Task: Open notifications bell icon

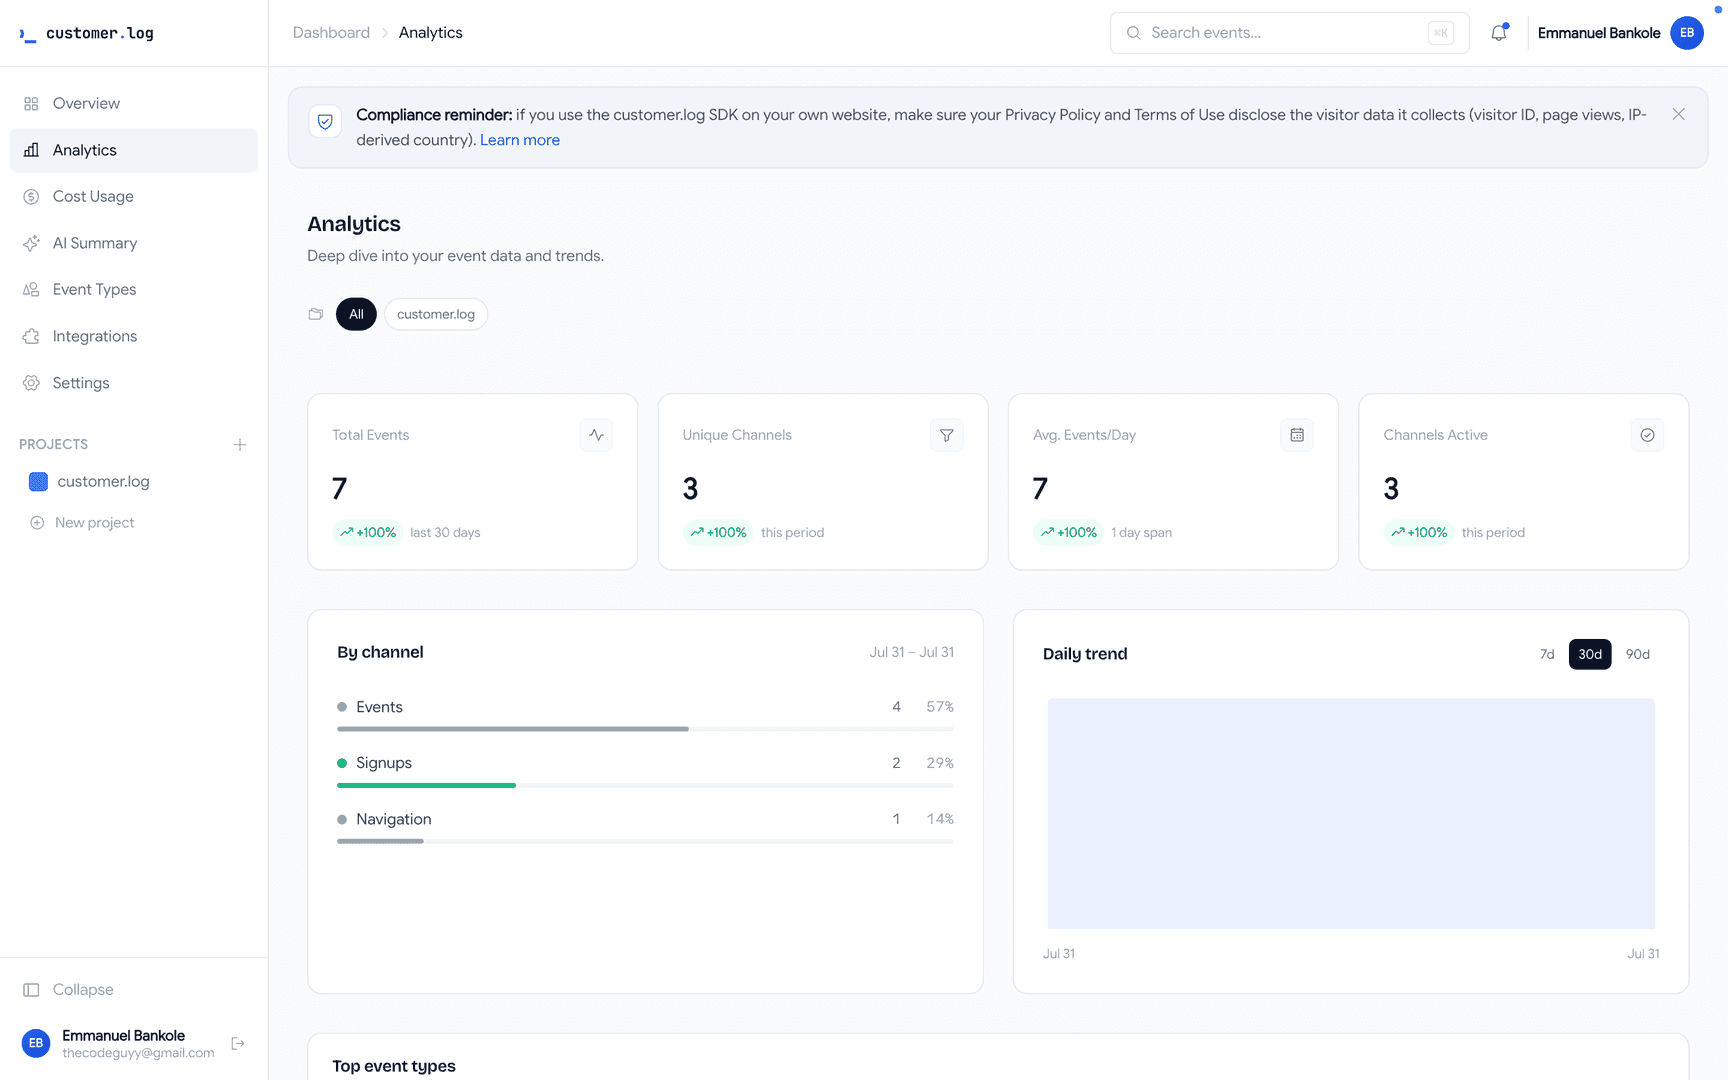Action: tap(1499, 33)
